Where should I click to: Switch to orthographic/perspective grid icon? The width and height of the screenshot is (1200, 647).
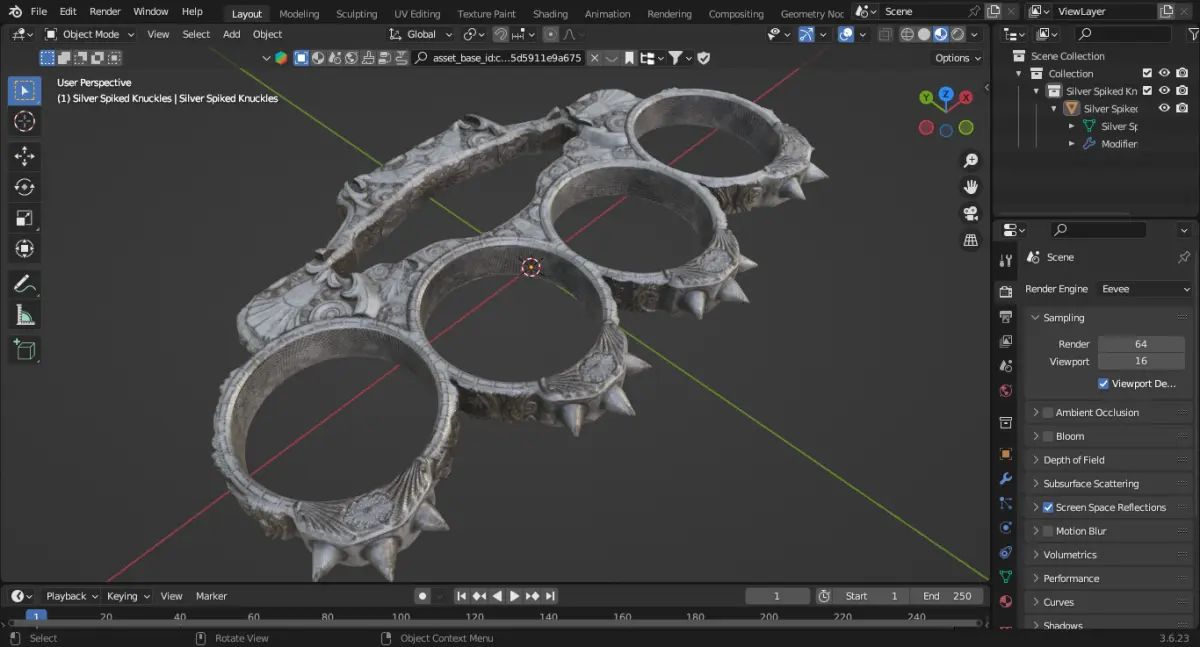click(x=969, y=240)
